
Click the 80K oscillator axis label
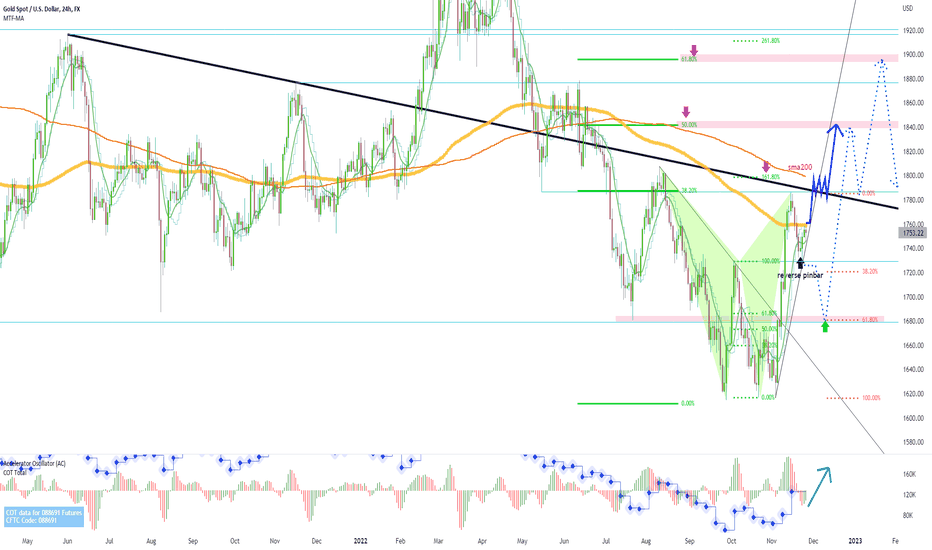[908, 516]
